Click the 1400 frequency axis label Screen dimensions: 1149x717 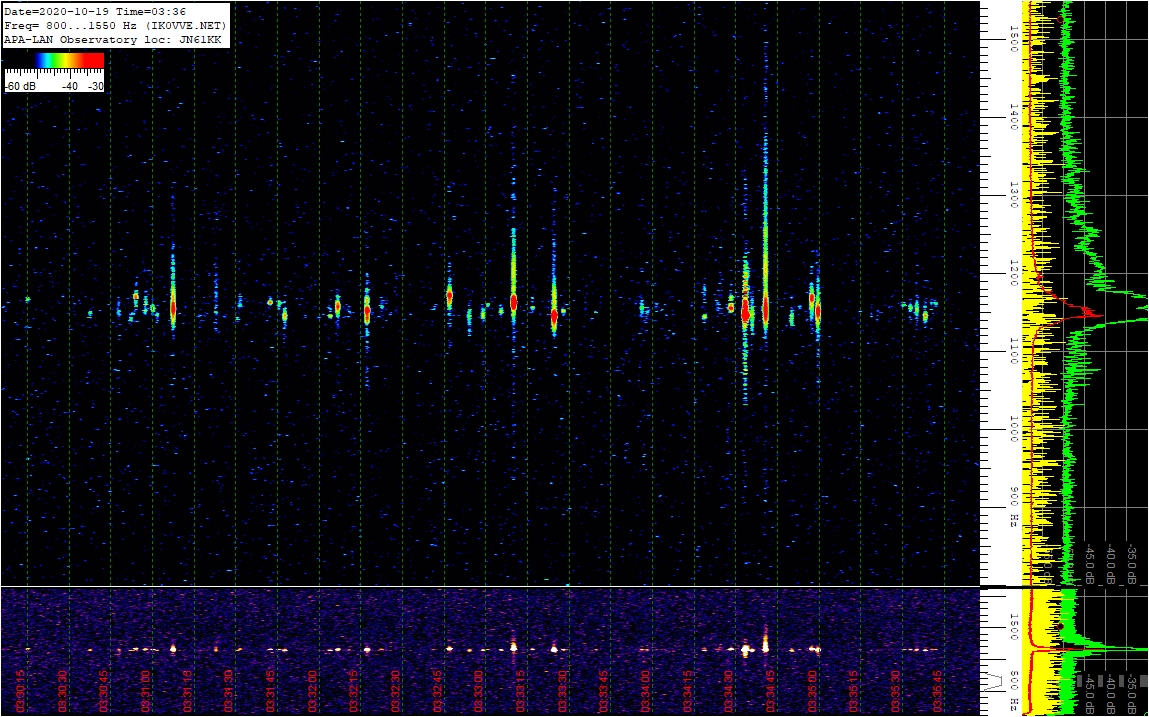point(1014,116)
